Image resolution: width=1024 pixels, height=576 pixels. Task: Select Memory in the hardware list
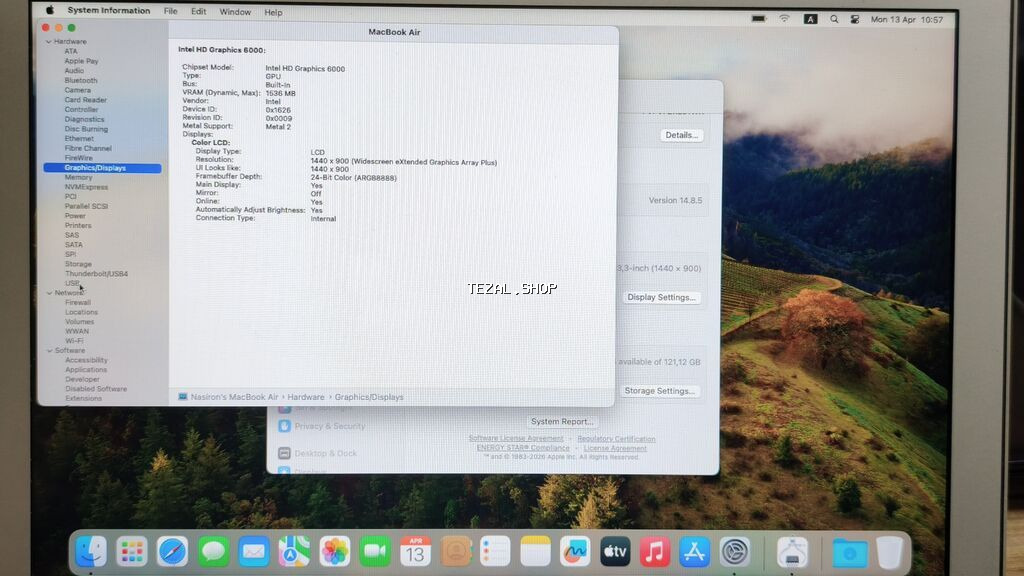[78, 178]
